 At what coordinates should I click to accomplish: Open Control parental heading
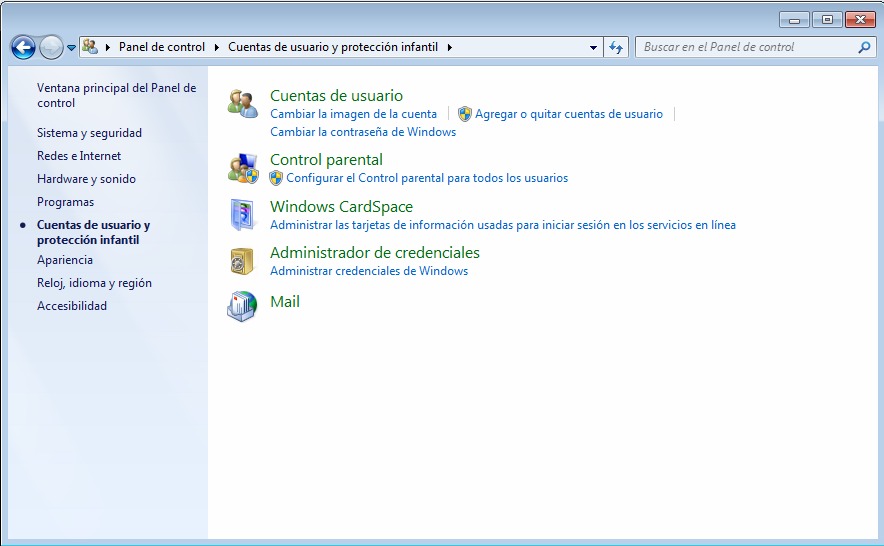(x=326, y=160)
